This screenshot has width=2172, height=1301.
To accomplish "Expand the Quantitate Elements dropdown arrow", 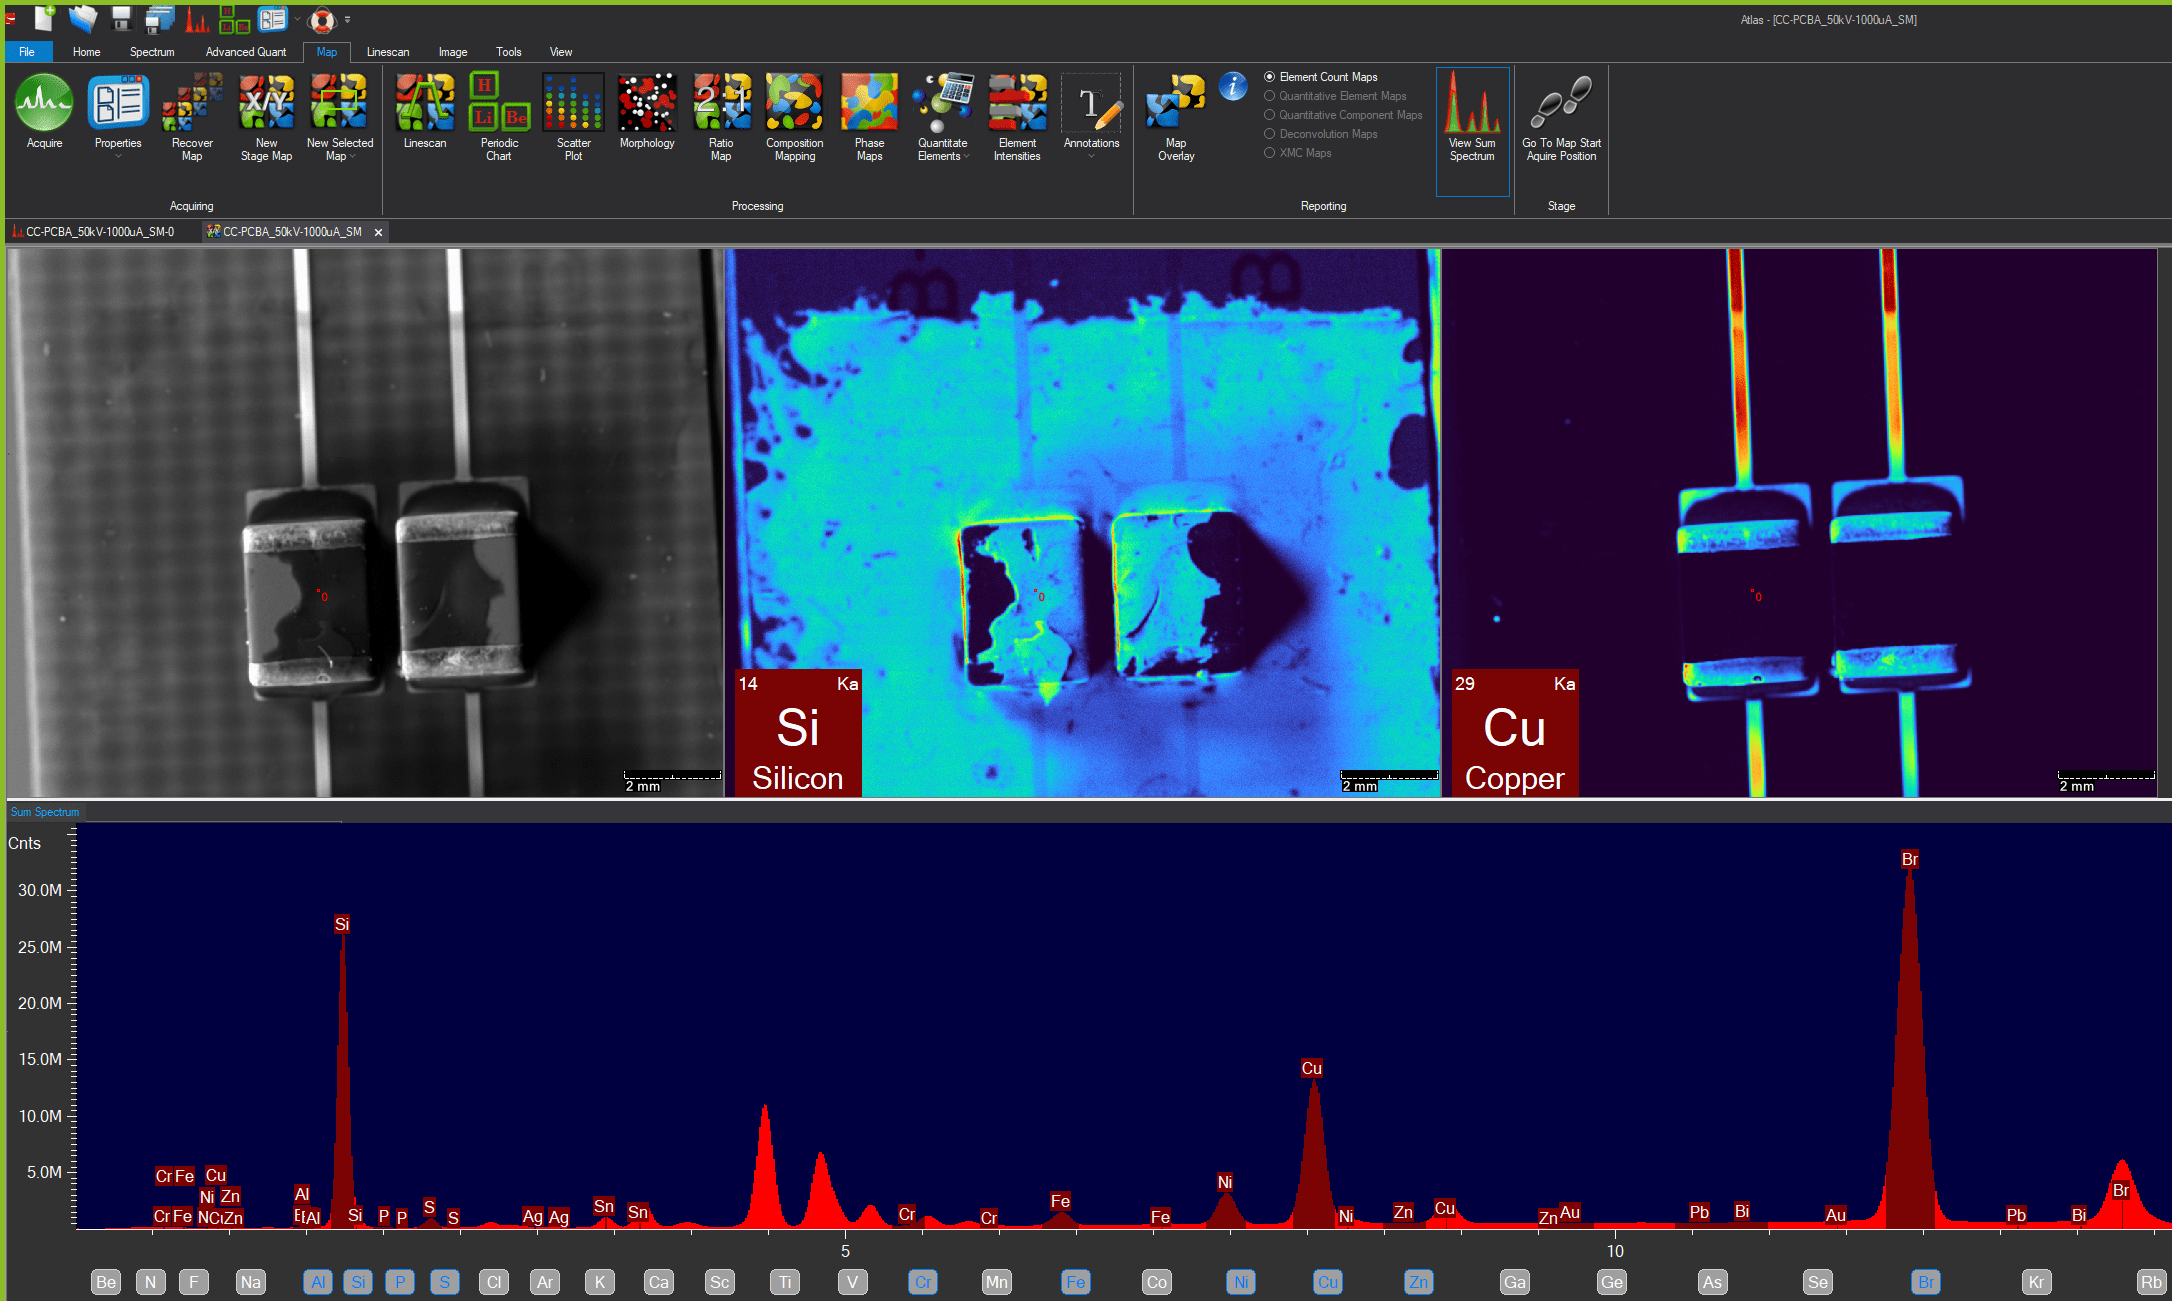I will pos(967,157).
